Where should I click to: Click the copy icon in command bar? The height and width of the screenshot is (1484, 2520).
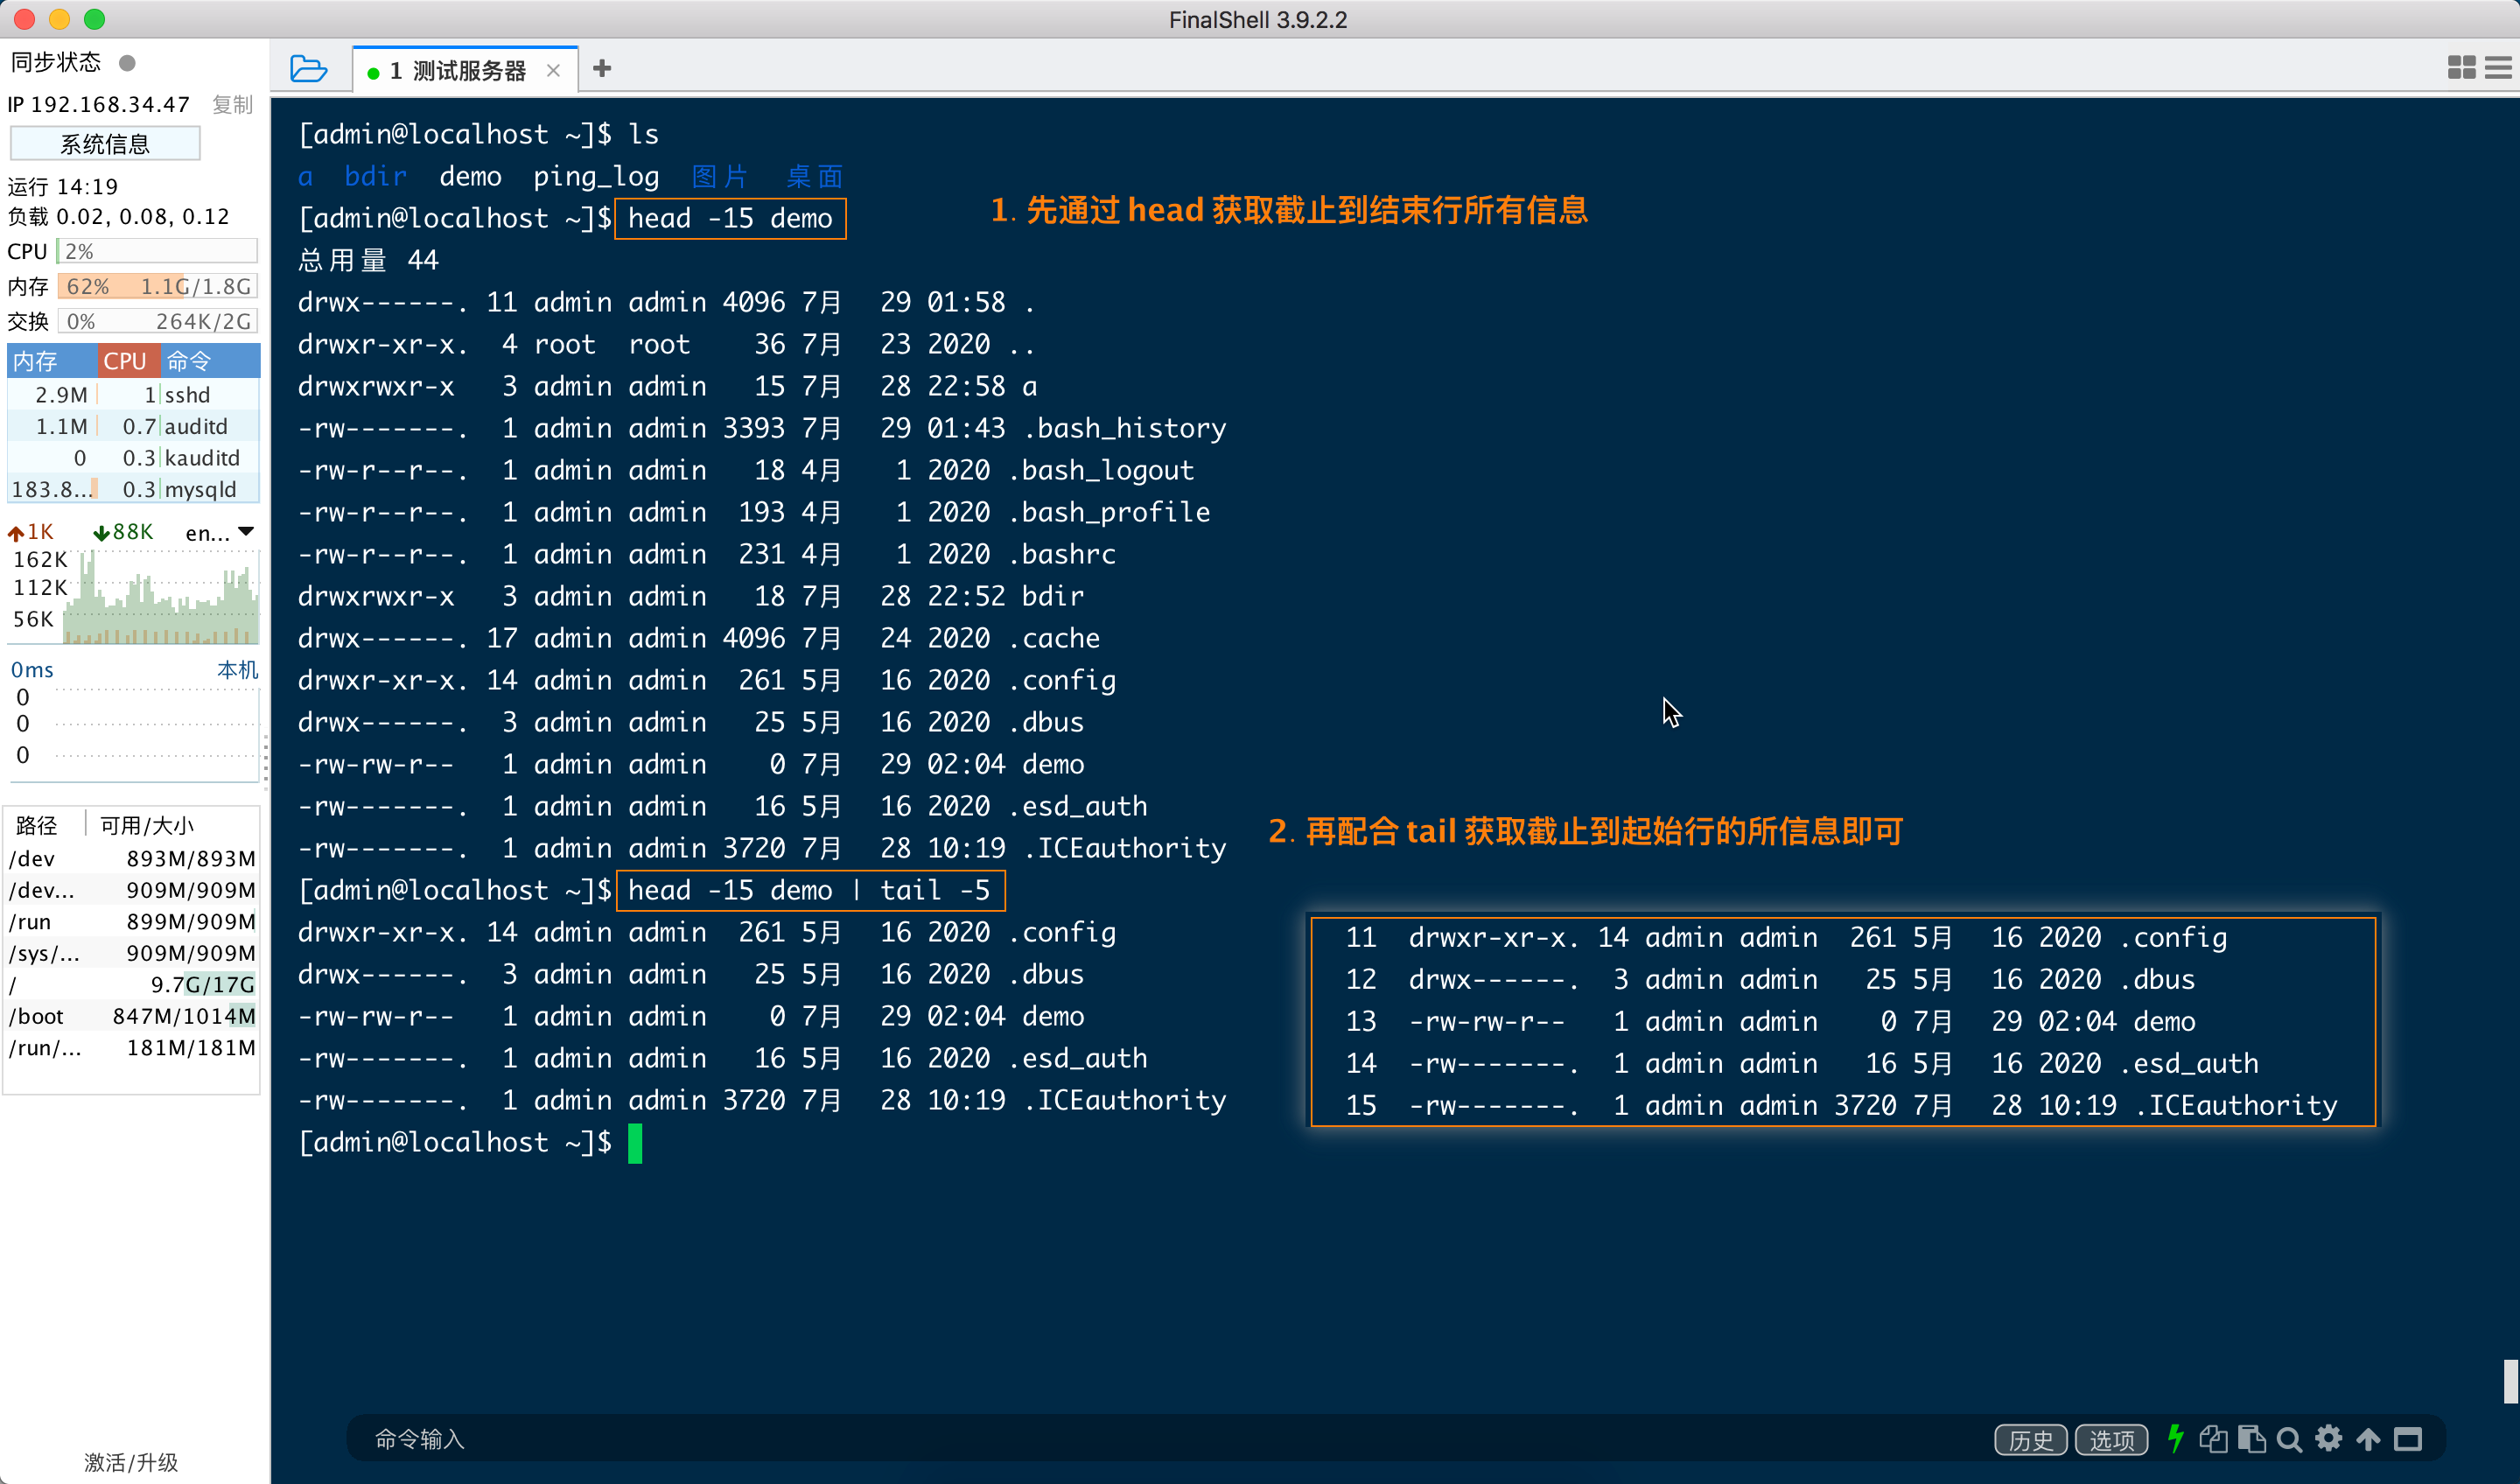(2213, 1438)
